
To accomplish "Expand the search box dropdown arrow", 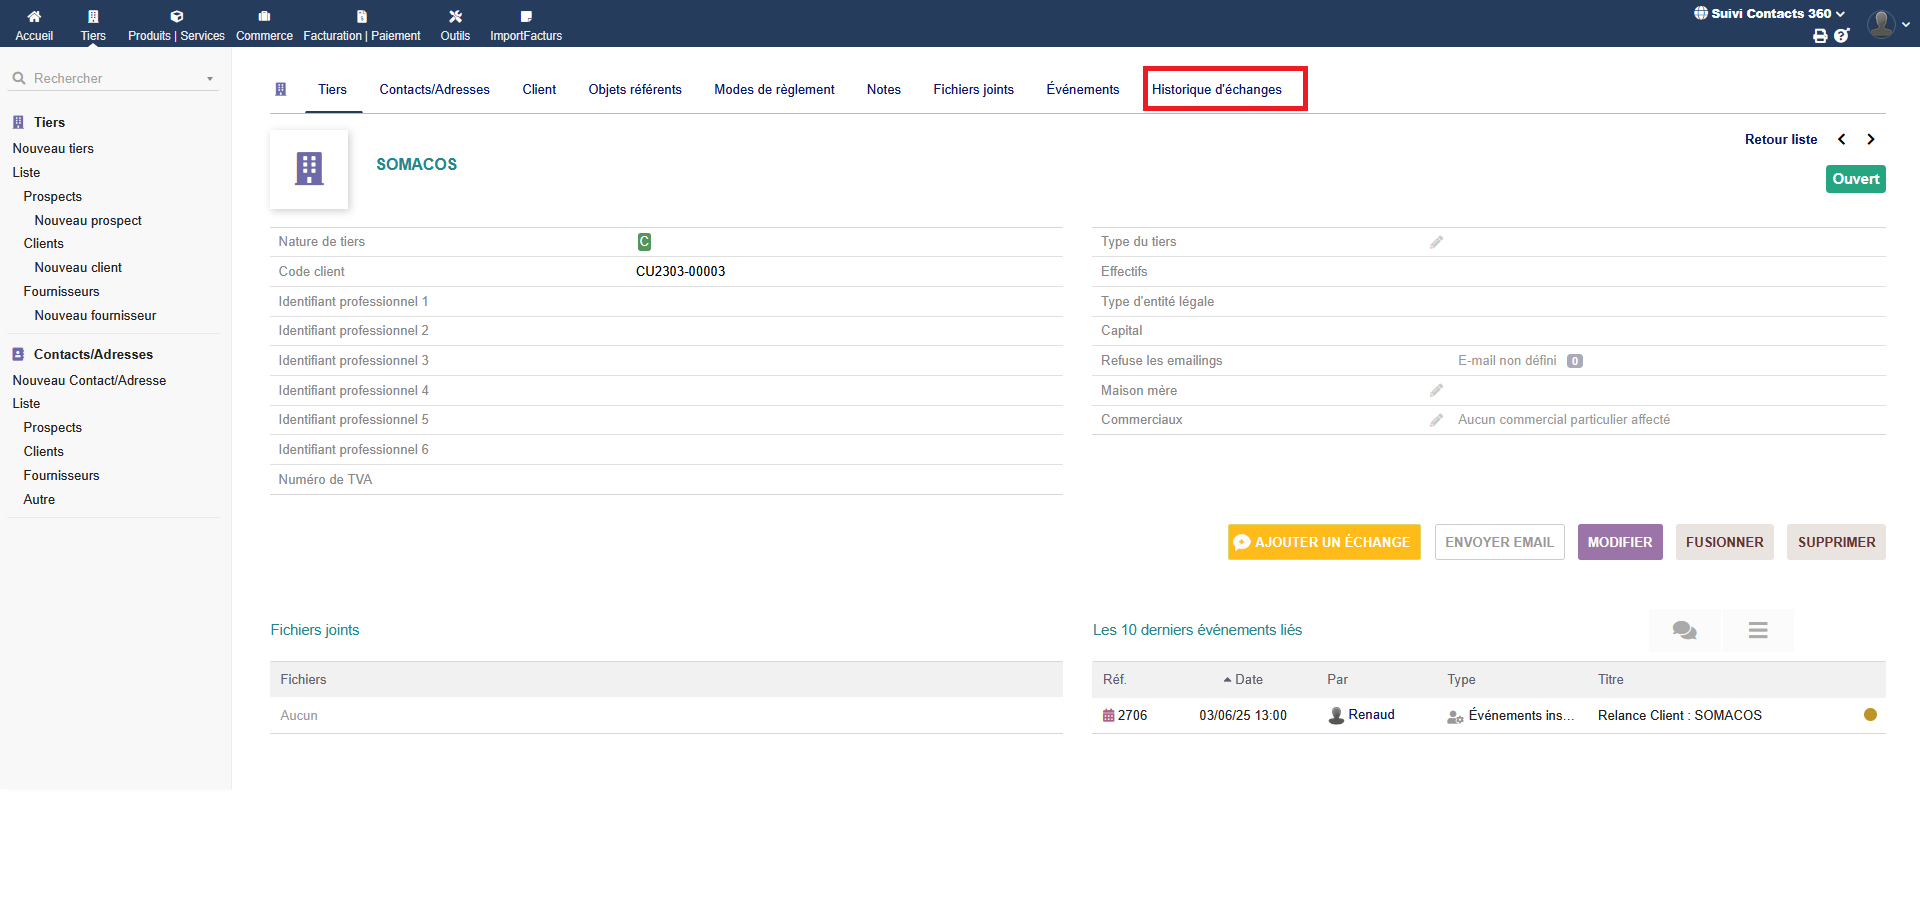I will point(210,79).
